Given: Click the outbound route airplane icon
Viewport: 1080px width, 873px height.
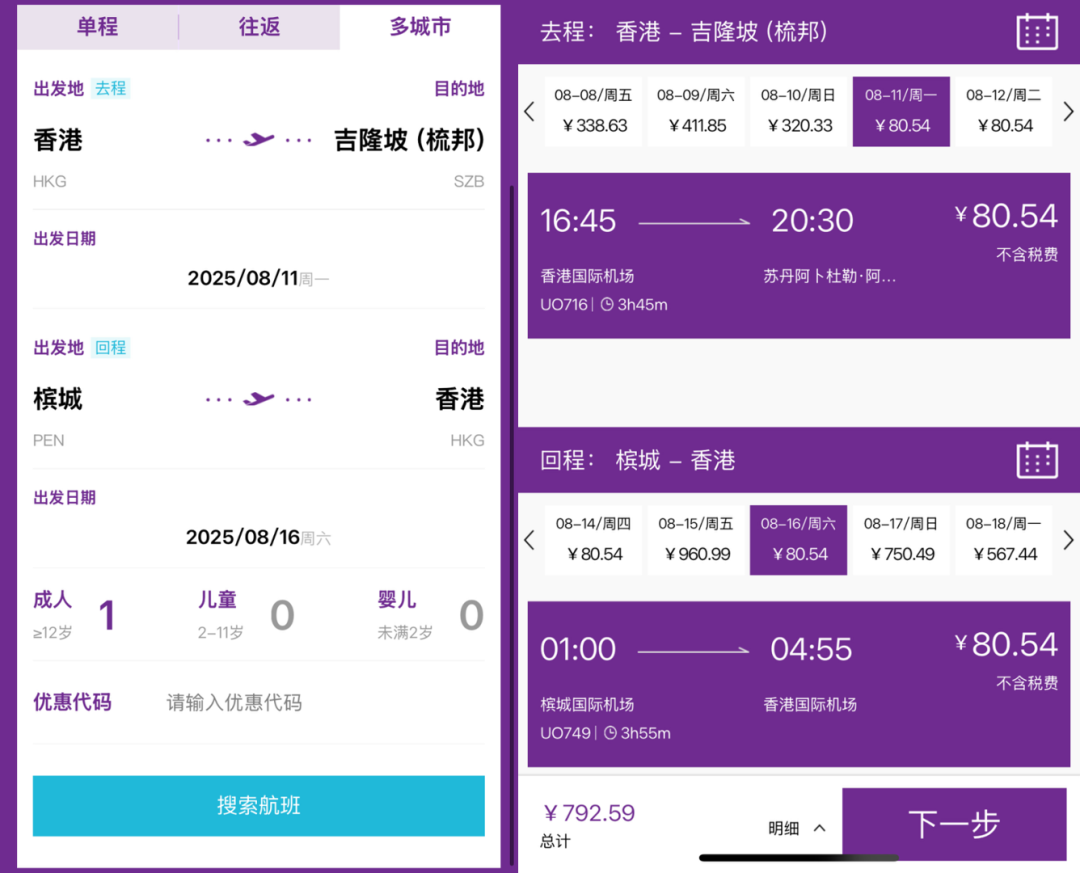Looking at the screenshot, I should coord(259,140).
